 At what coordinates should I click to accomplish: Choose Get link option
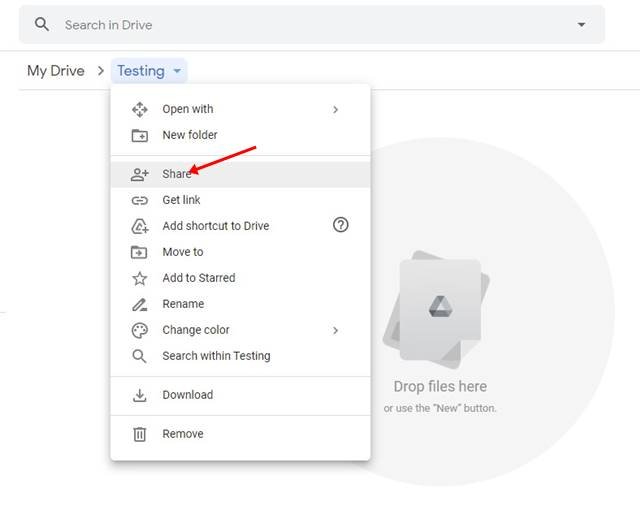[x=240, y=200]
